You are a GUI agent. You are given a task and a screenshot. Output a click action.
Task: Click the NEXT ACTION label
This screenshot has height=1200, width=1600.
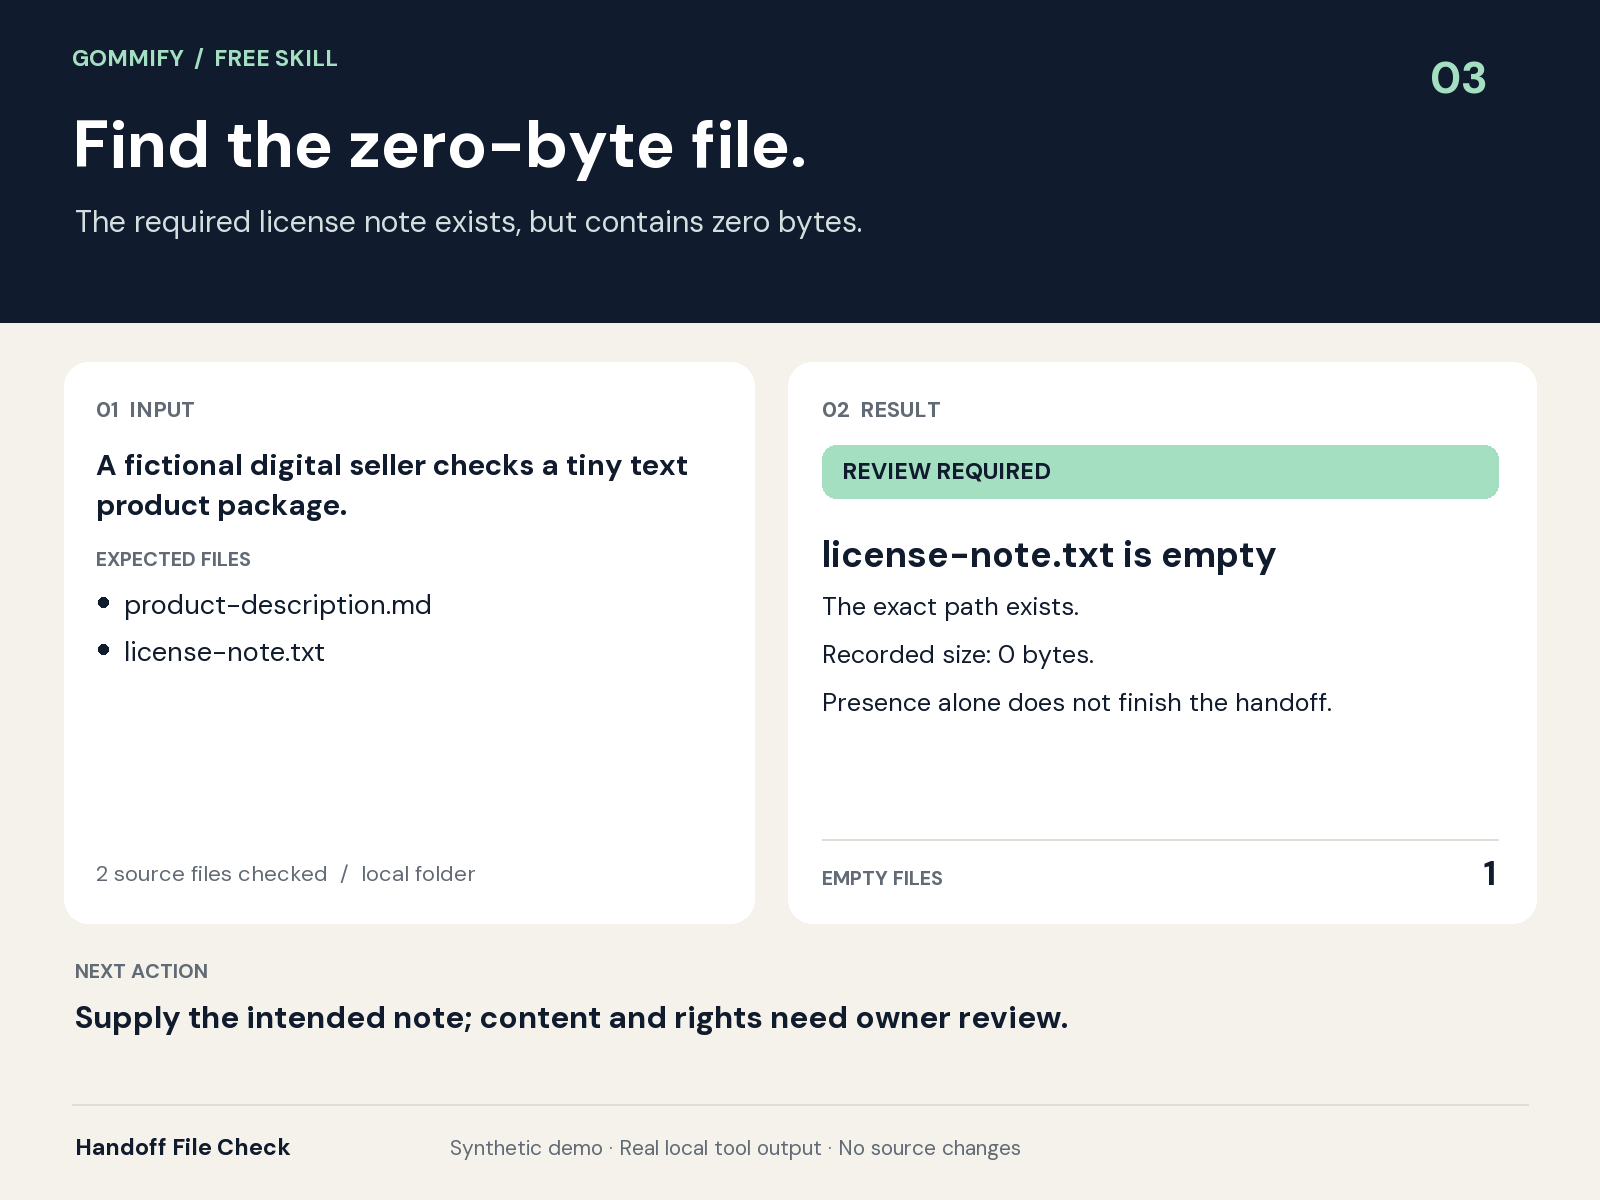141,971
